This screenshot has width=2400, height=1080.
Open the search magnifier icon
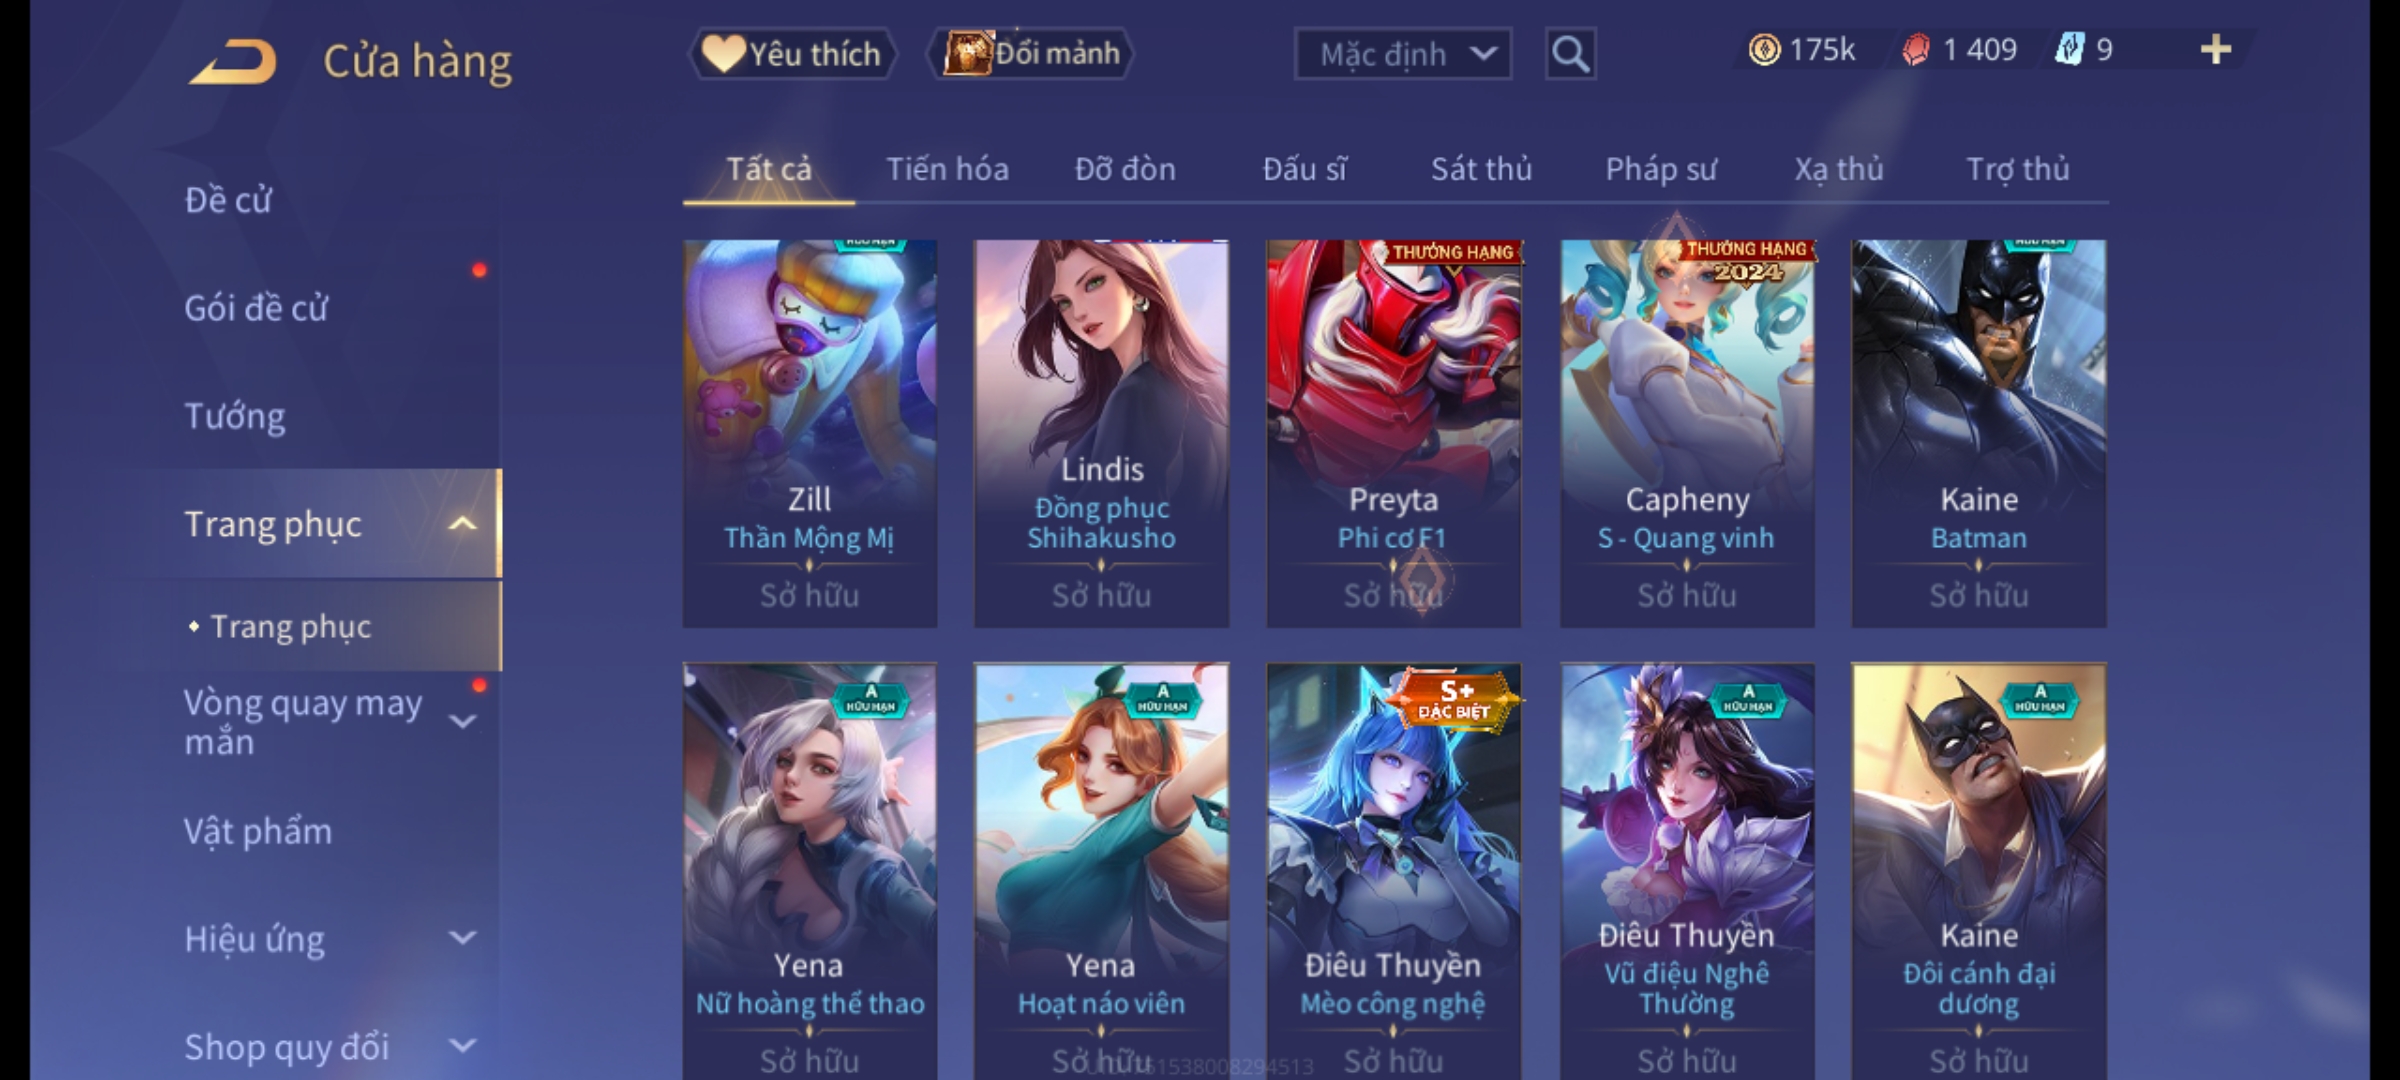1570,54
